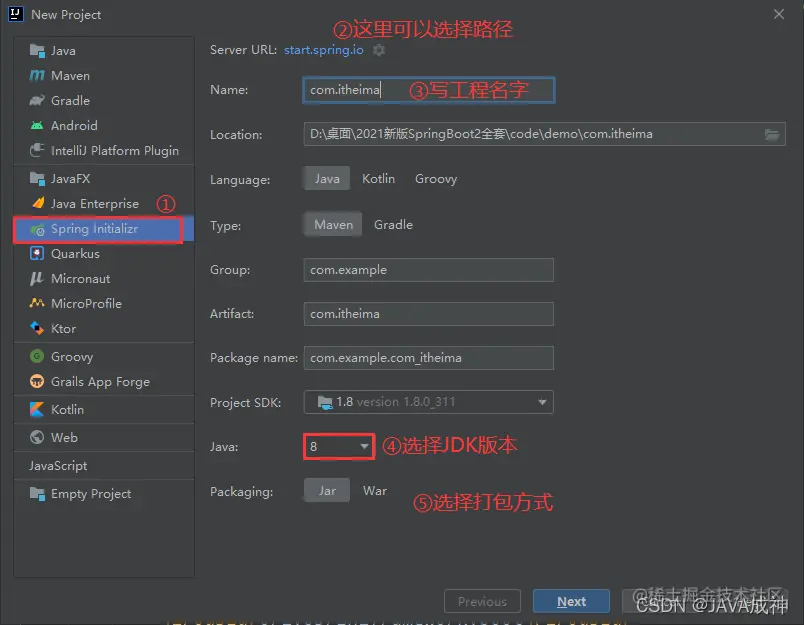Choose Gradle build type
This screenshot has width=804, height=625.
click(393, 225)
